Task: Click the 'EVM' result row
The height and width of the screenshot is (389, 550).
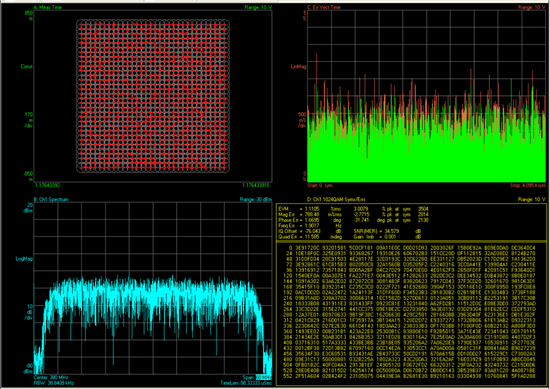Action: click(353, 209)
